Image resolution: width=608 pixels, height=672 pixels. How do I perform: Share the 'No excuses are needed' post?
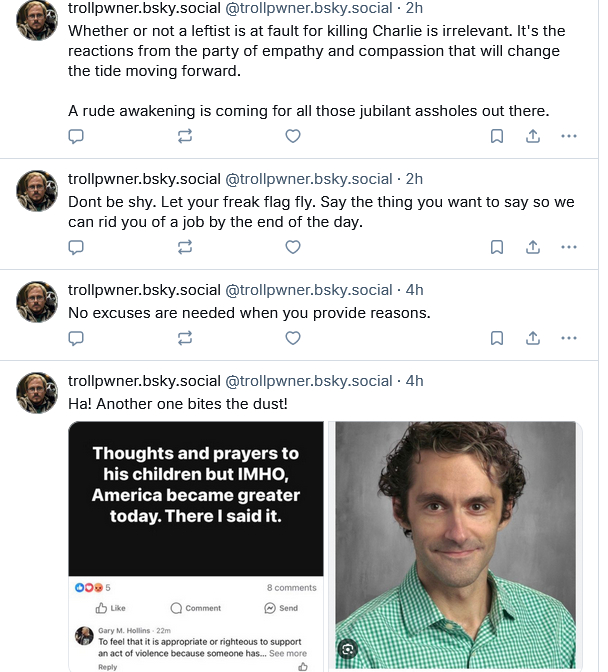533,338
